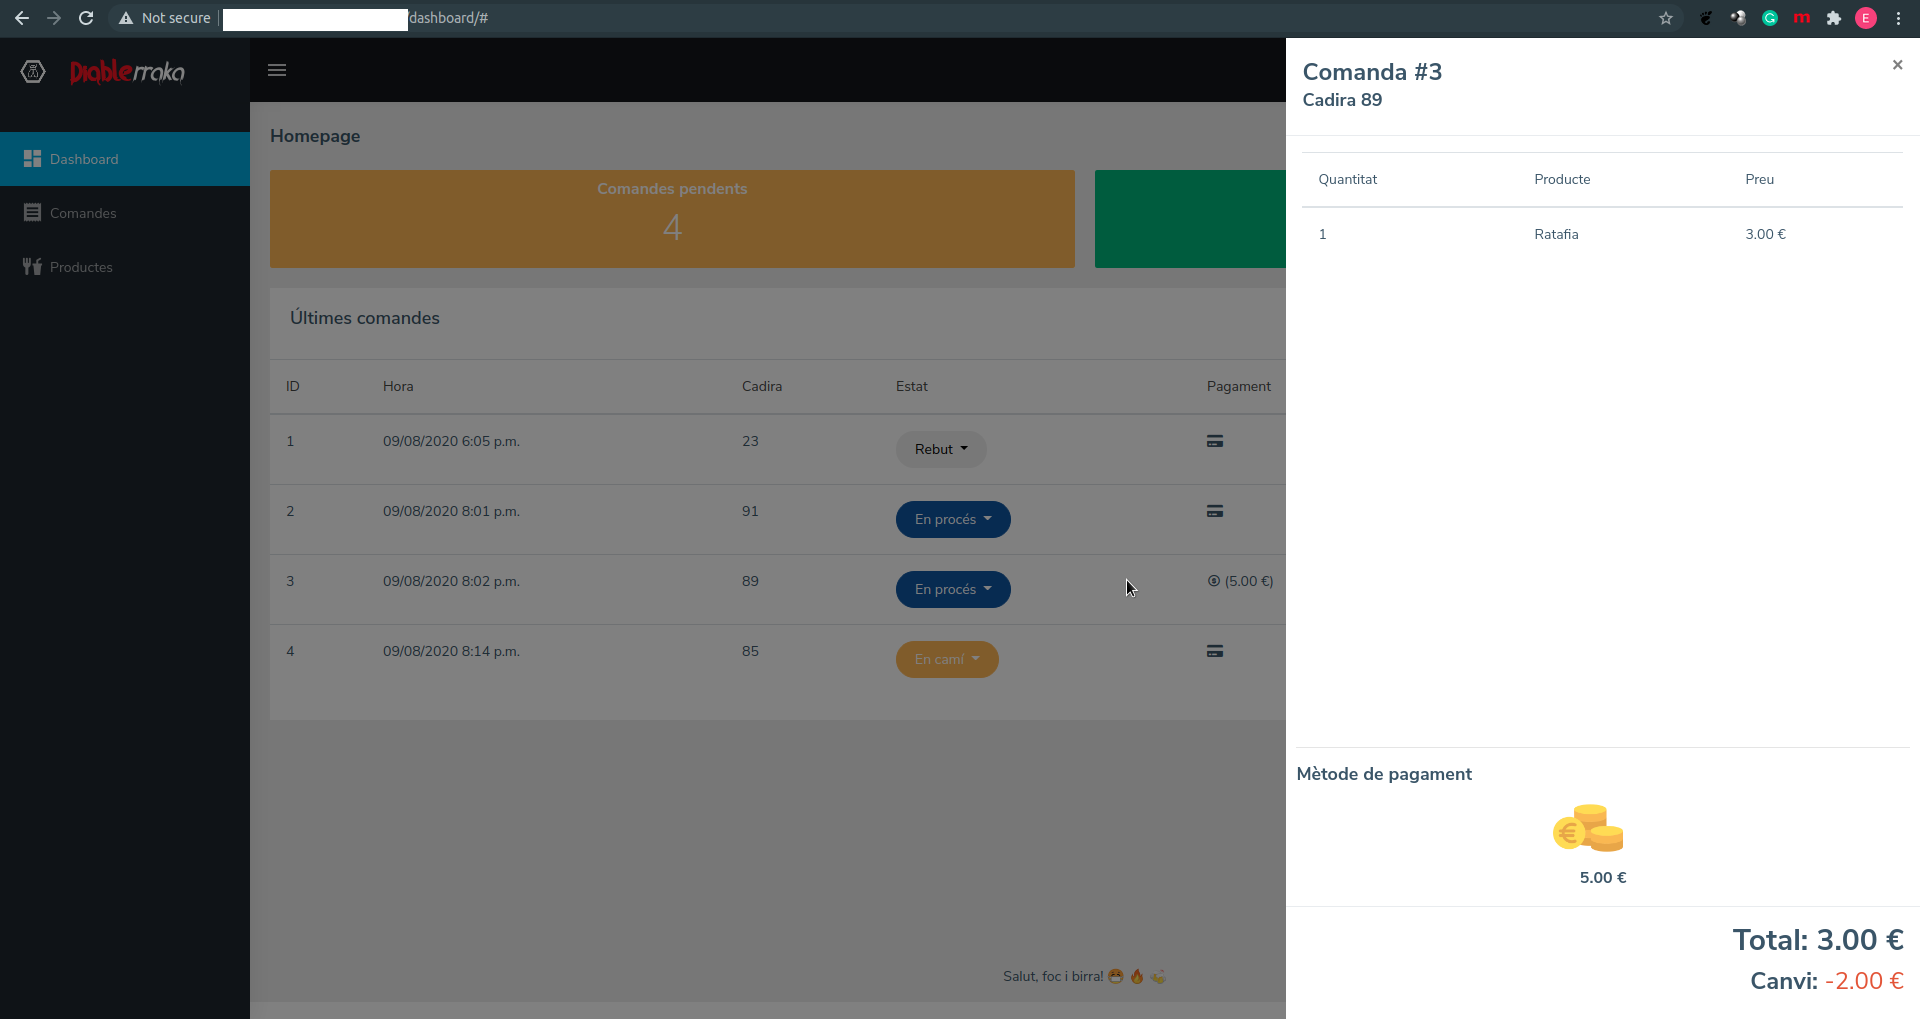Open En procés dropdown for order 2
This screenshot has width=1920, height=1019.
(x=953, y=519)
